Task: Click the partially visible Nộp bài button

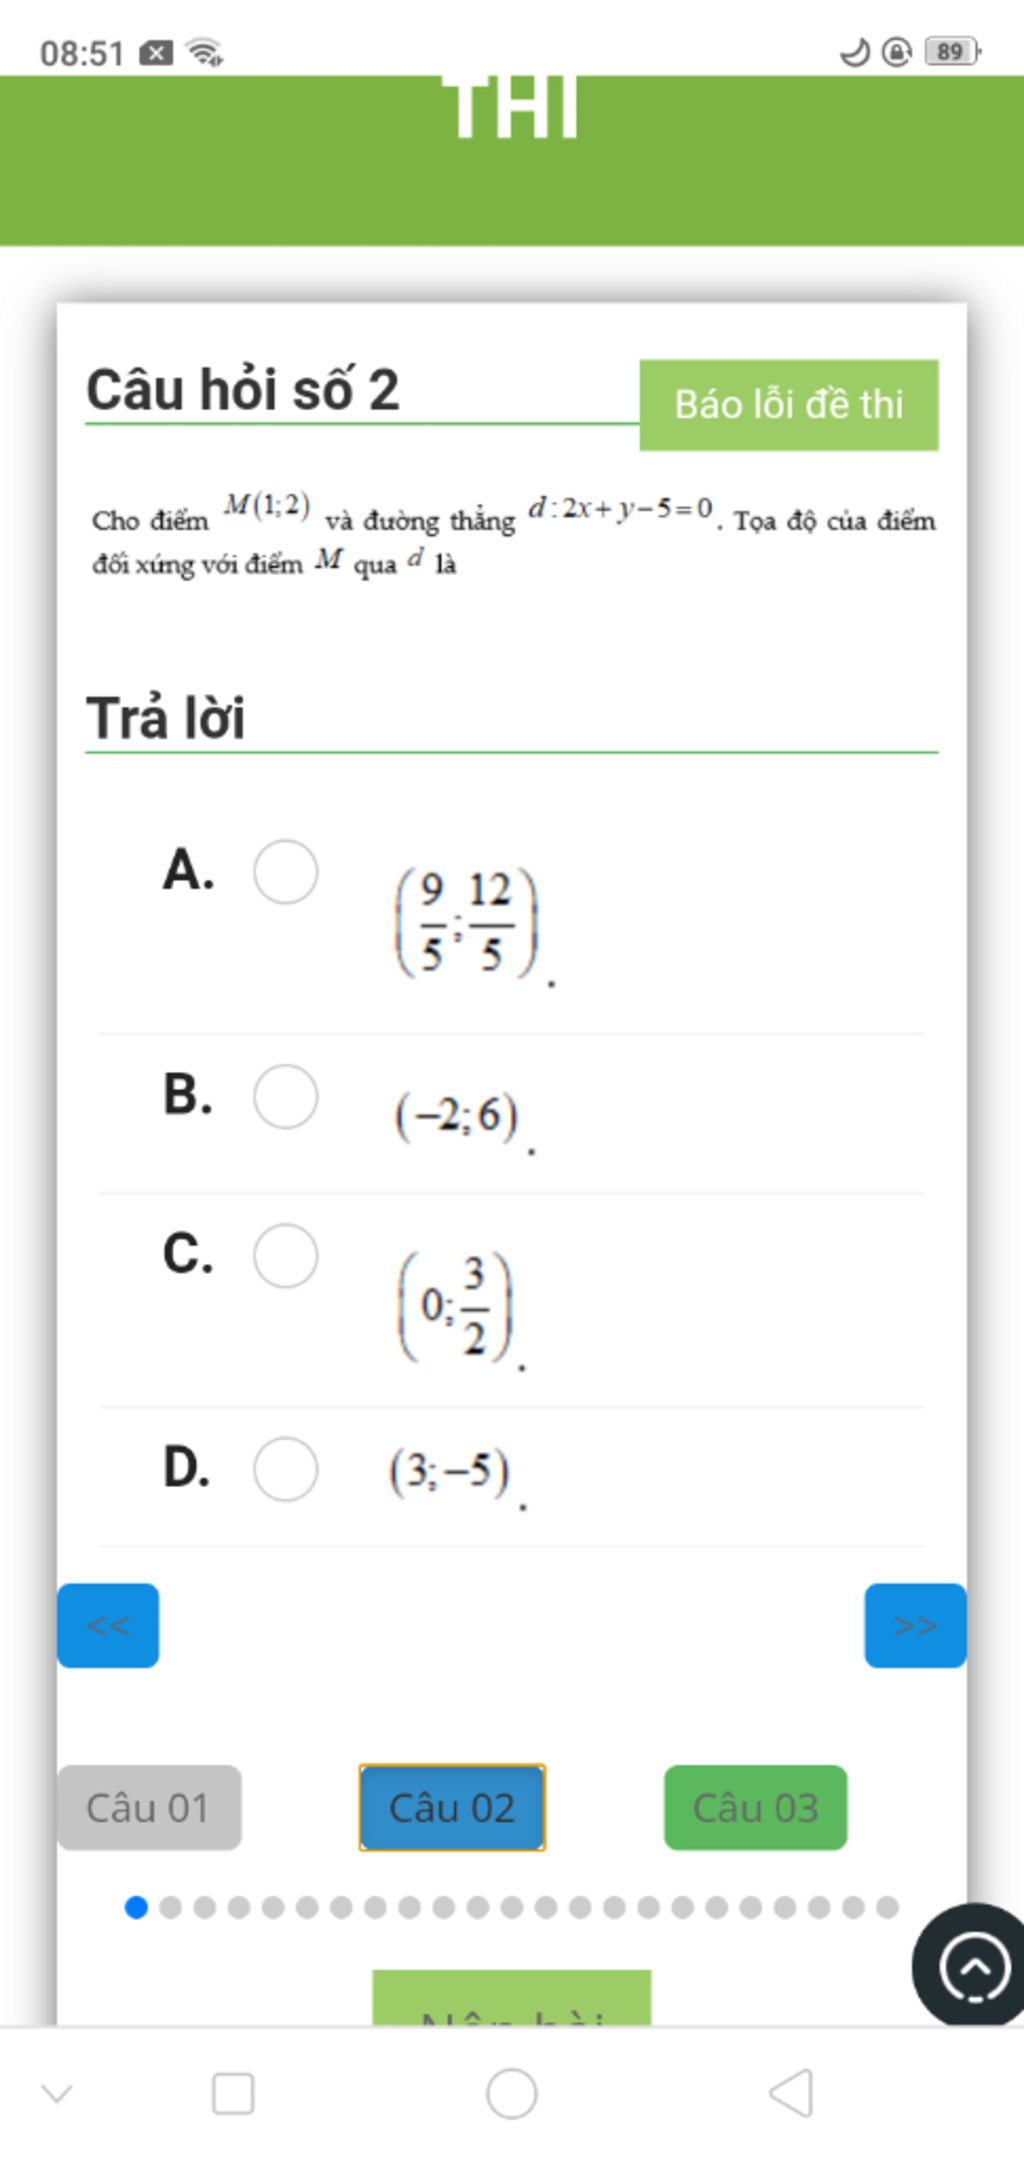Action: (x=511, y=2000)
